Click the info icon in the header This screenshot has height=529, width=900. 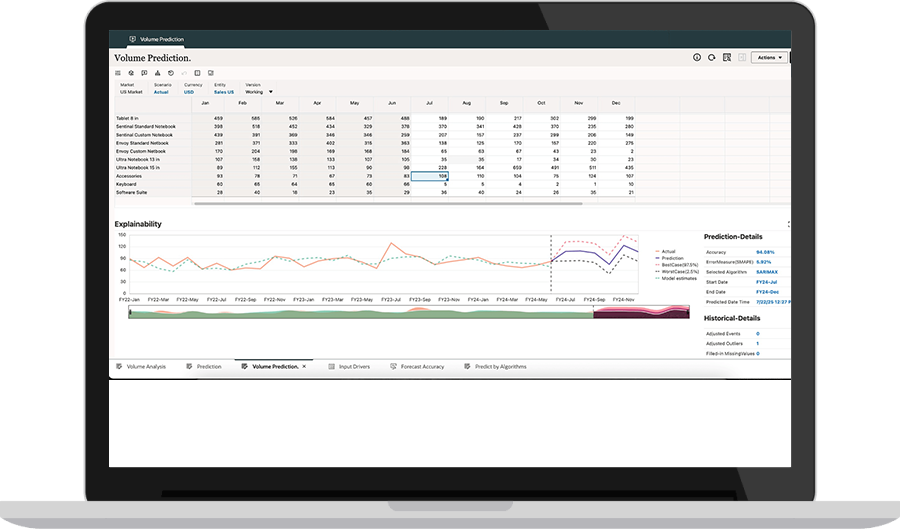point(697,58)
